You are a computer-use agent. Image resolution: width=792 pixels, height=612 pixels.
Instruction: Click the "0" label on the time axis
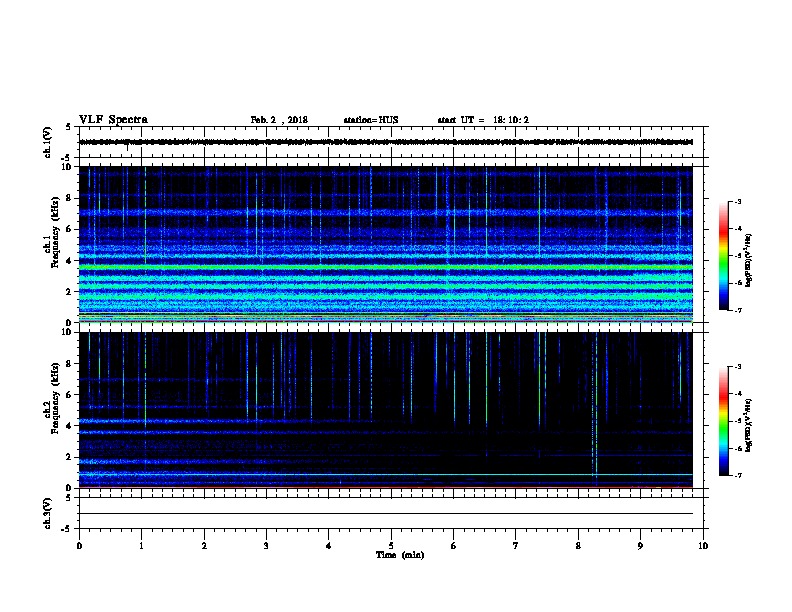pyautogui.click(x=79, y=545)
